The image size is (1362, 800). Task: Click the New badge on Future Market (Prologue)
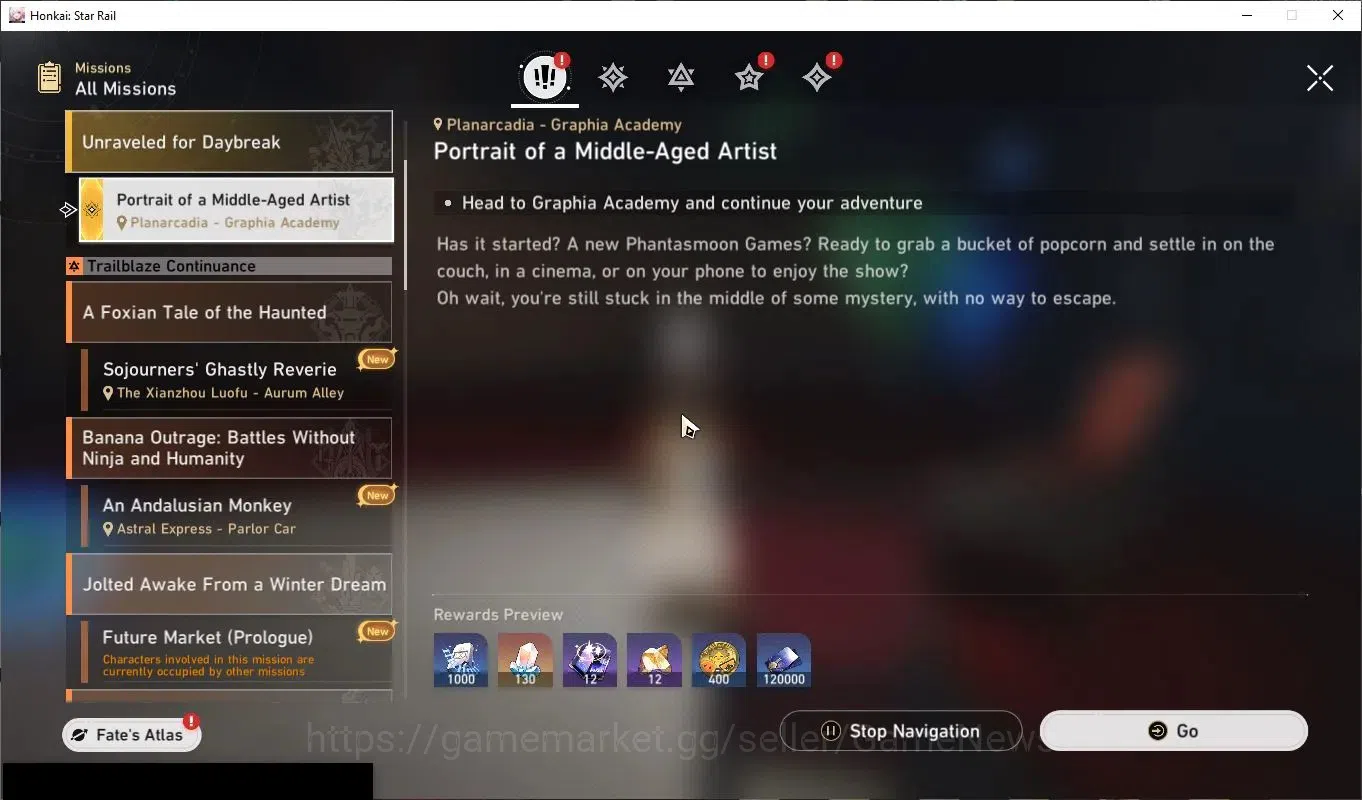coord(377,631)
